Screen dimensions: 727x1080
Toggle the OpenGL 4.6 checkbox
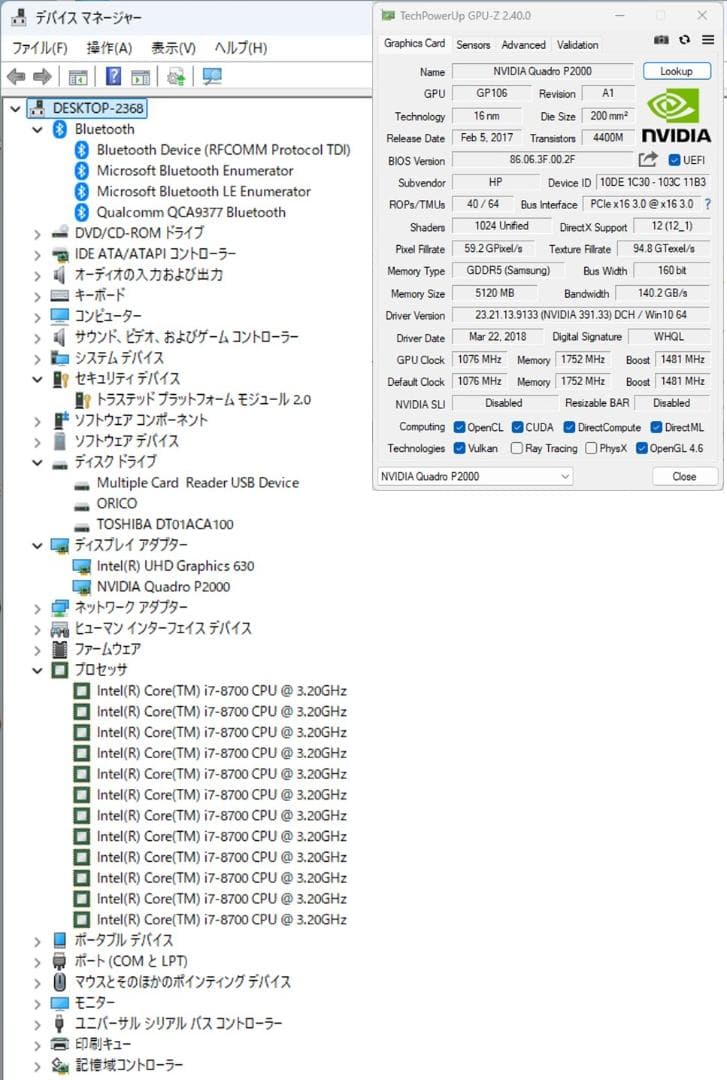[642, 448]
